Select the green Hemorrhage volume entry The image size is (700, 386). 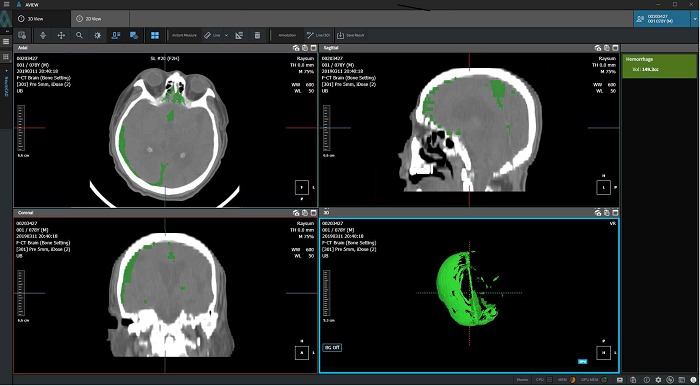click(659, 65)
